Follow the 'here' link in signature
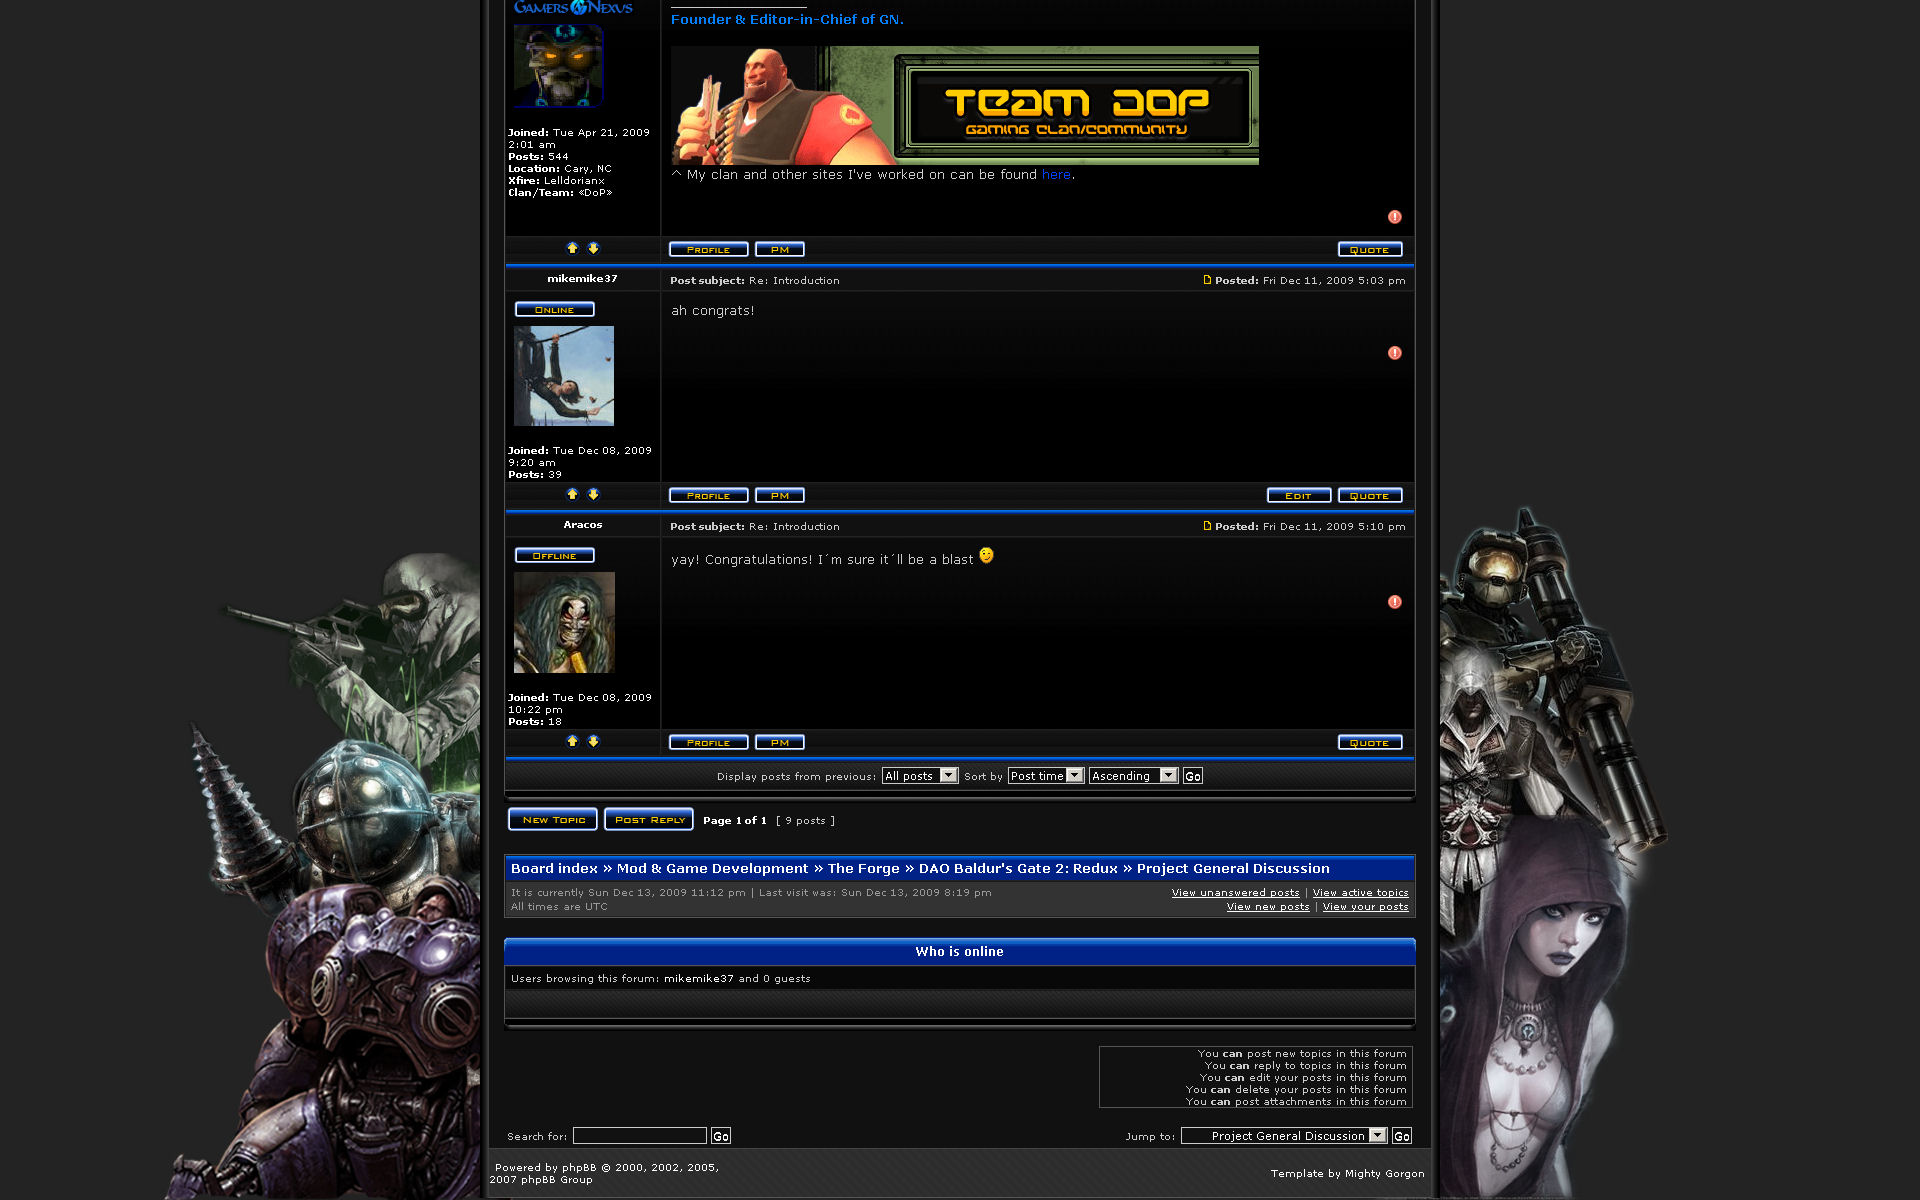 (1056, 175)
